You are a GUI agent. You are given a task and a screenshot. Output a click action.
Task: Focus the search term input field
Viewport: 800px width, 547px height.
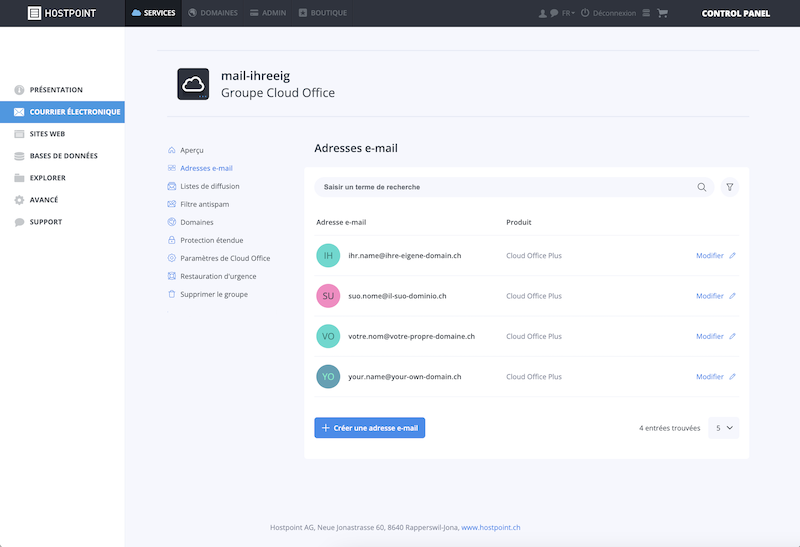coord(505,187)
